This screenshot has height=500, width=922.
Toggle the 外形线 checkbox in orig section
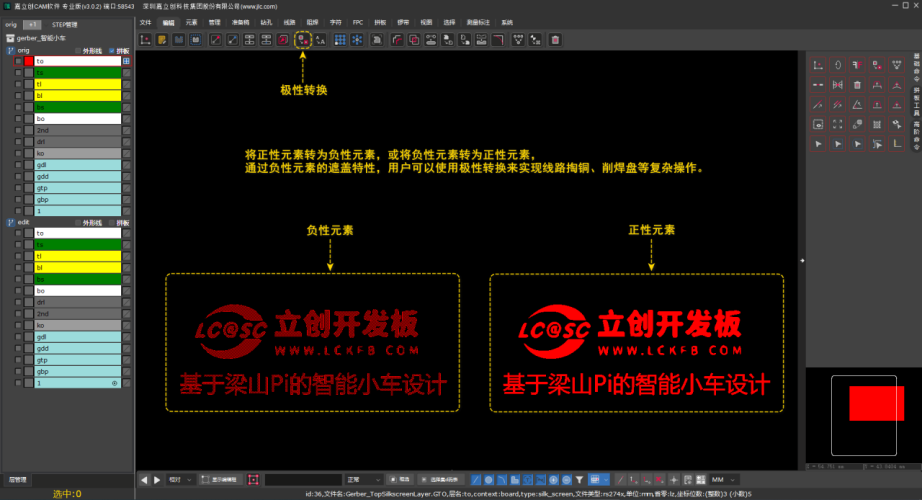tap(78, 51)
